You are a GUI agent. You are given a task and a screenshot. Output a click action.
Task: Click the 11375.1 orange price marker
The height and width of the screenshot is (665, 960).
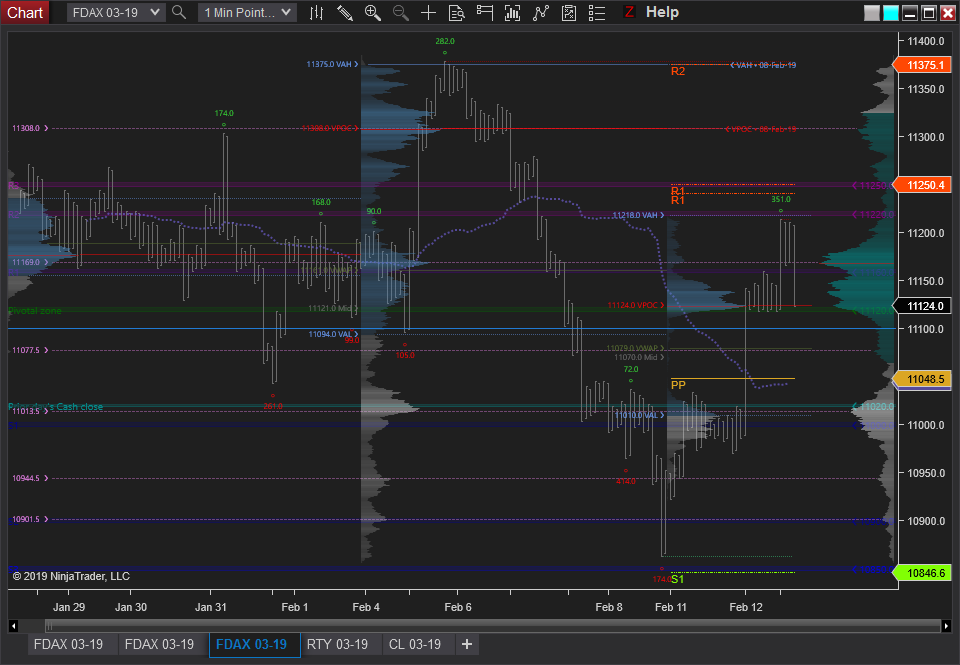(923, 65)
